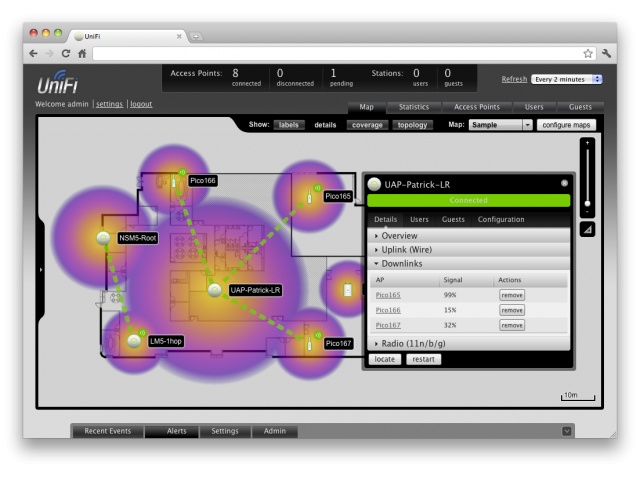640x480 pixels.
Task: Switch to the Statistics tab
Action: click(414, 107)
